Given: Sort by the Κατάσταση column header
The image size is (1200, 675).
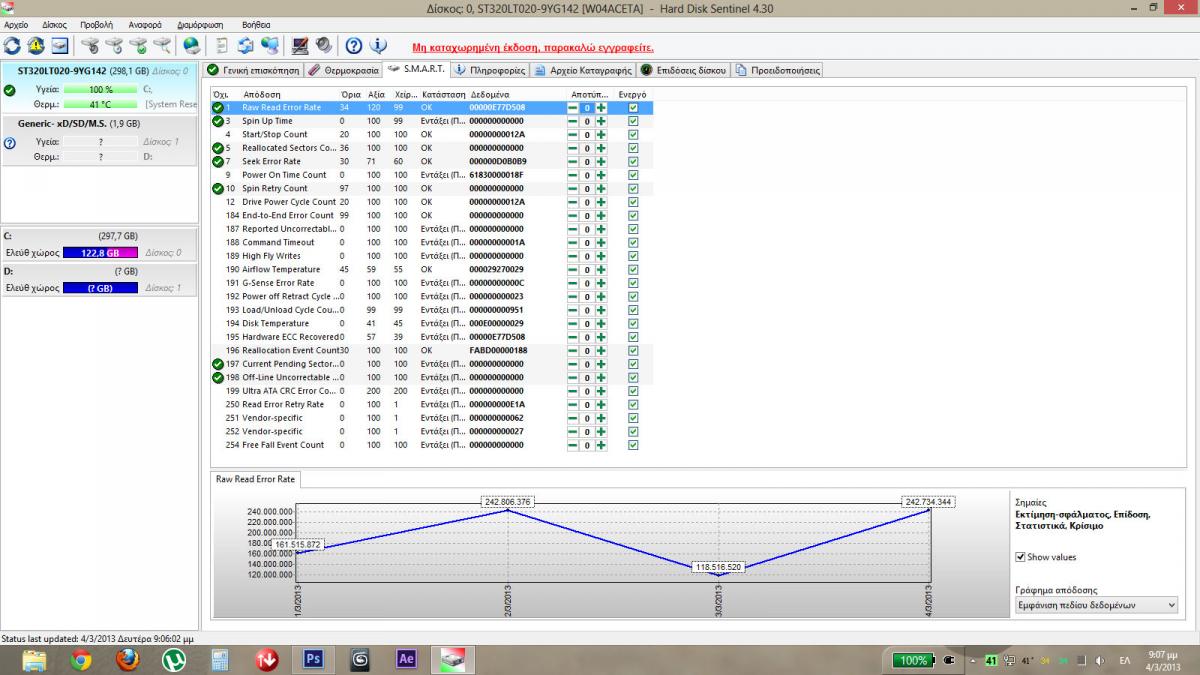Looking at the screenshot, I should click(x=444, y=93).
